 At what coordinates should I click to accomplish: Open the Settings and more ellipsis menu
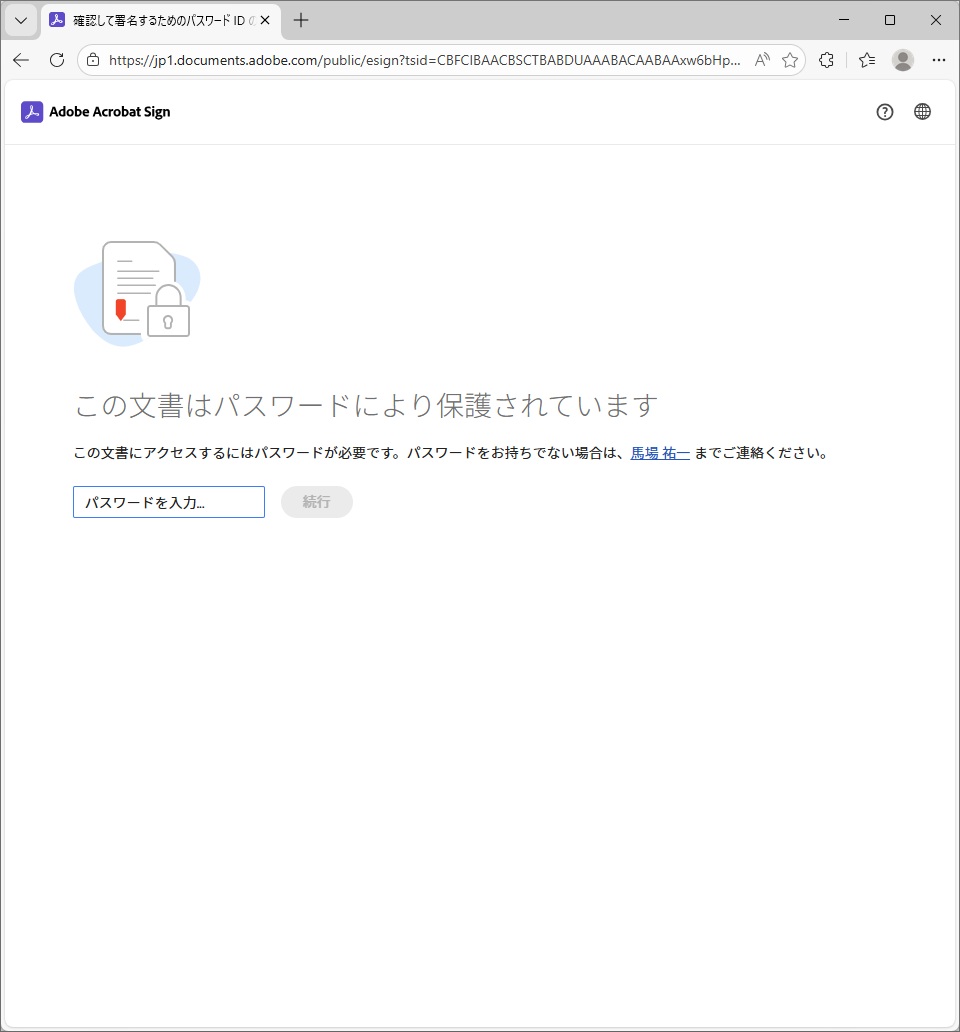point(938,60)
